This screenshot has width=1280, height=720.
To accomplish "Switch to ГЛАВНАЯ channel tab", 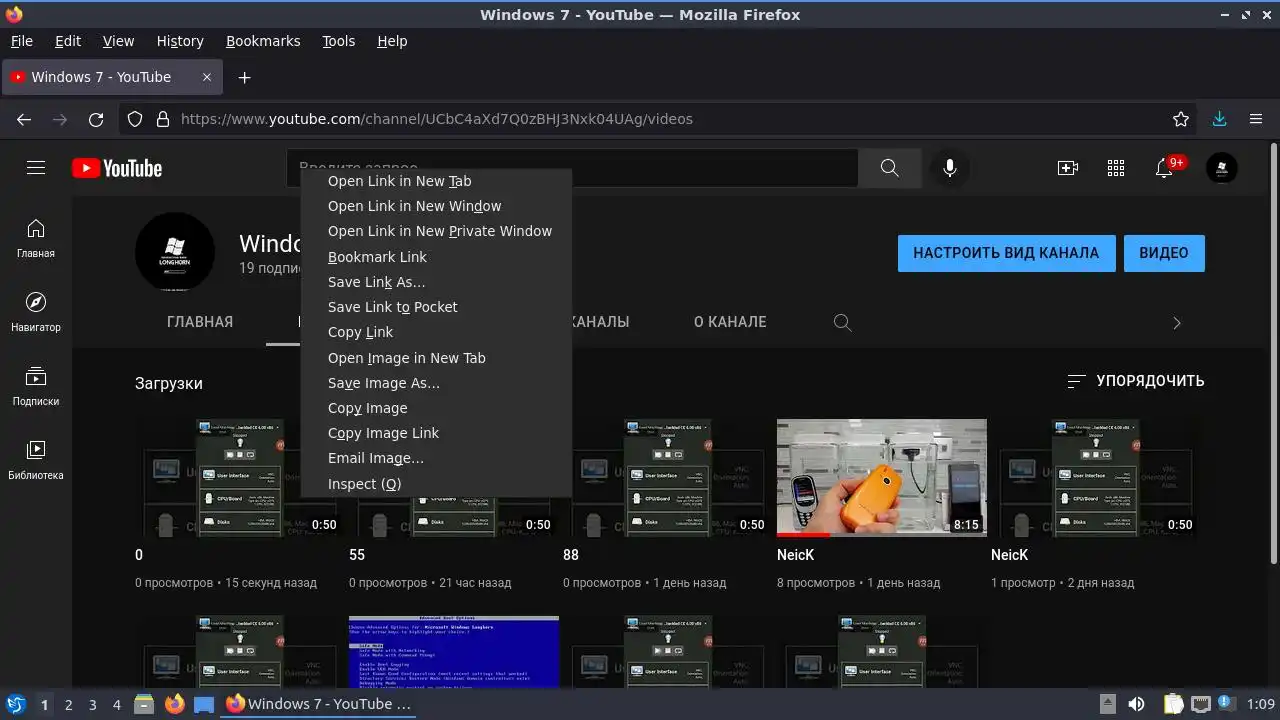I will click(x=200, y=322).
